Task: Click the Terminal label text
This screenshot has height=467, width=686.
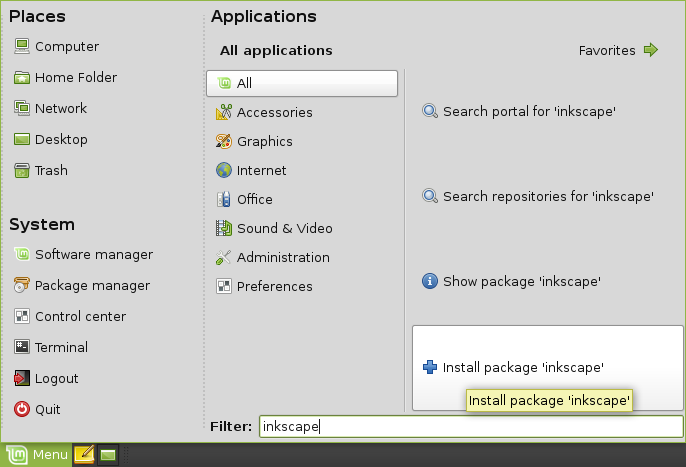Action: [x=61, y=348]
